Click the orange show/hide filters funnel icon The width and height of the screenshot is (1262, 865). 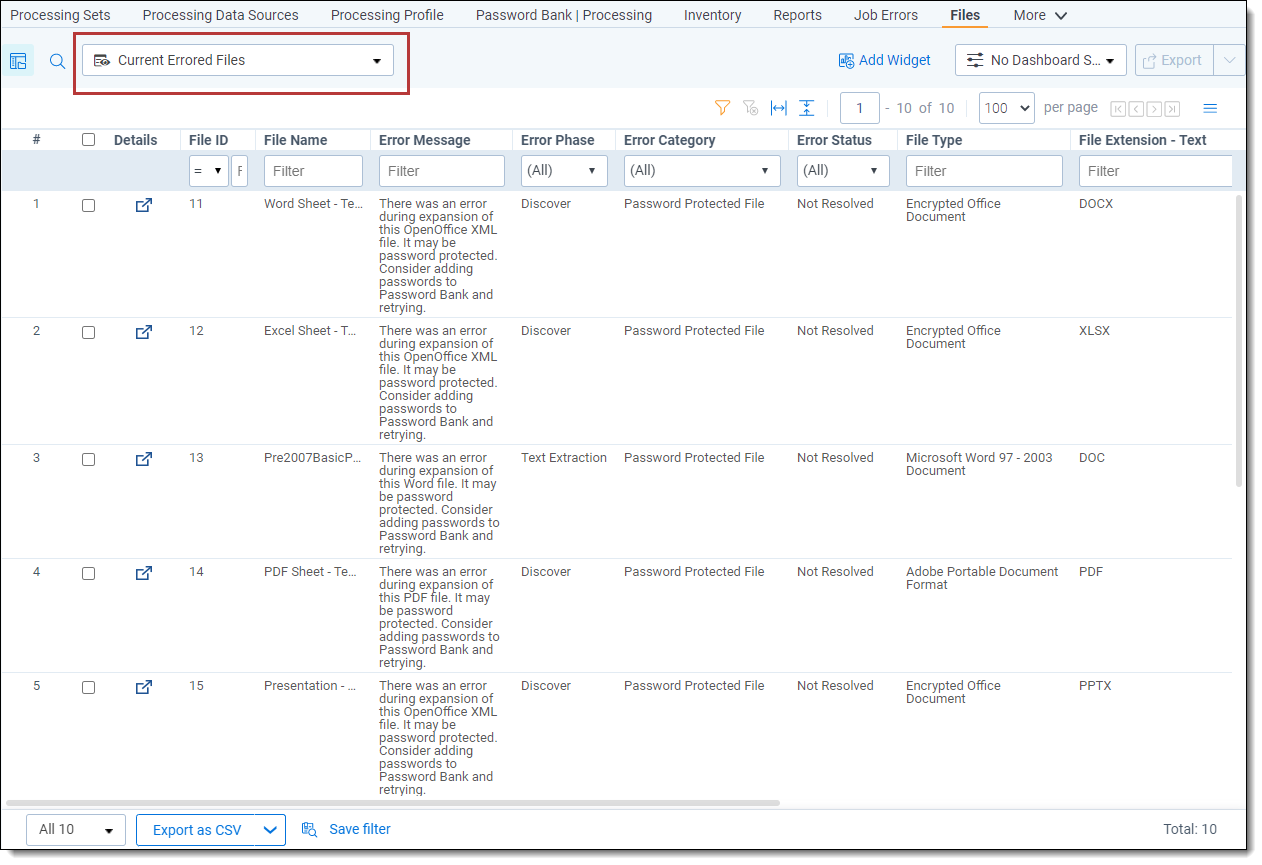coord(722,108)
